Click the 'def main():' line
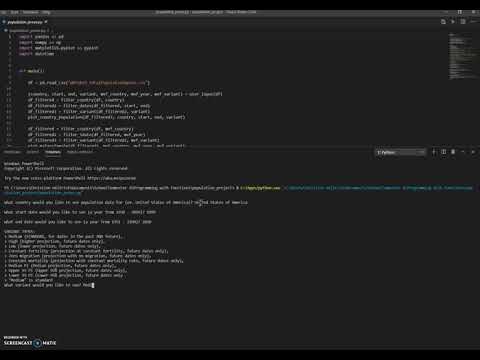The height and width of the screenshot is (360, 480). (32, 71)
